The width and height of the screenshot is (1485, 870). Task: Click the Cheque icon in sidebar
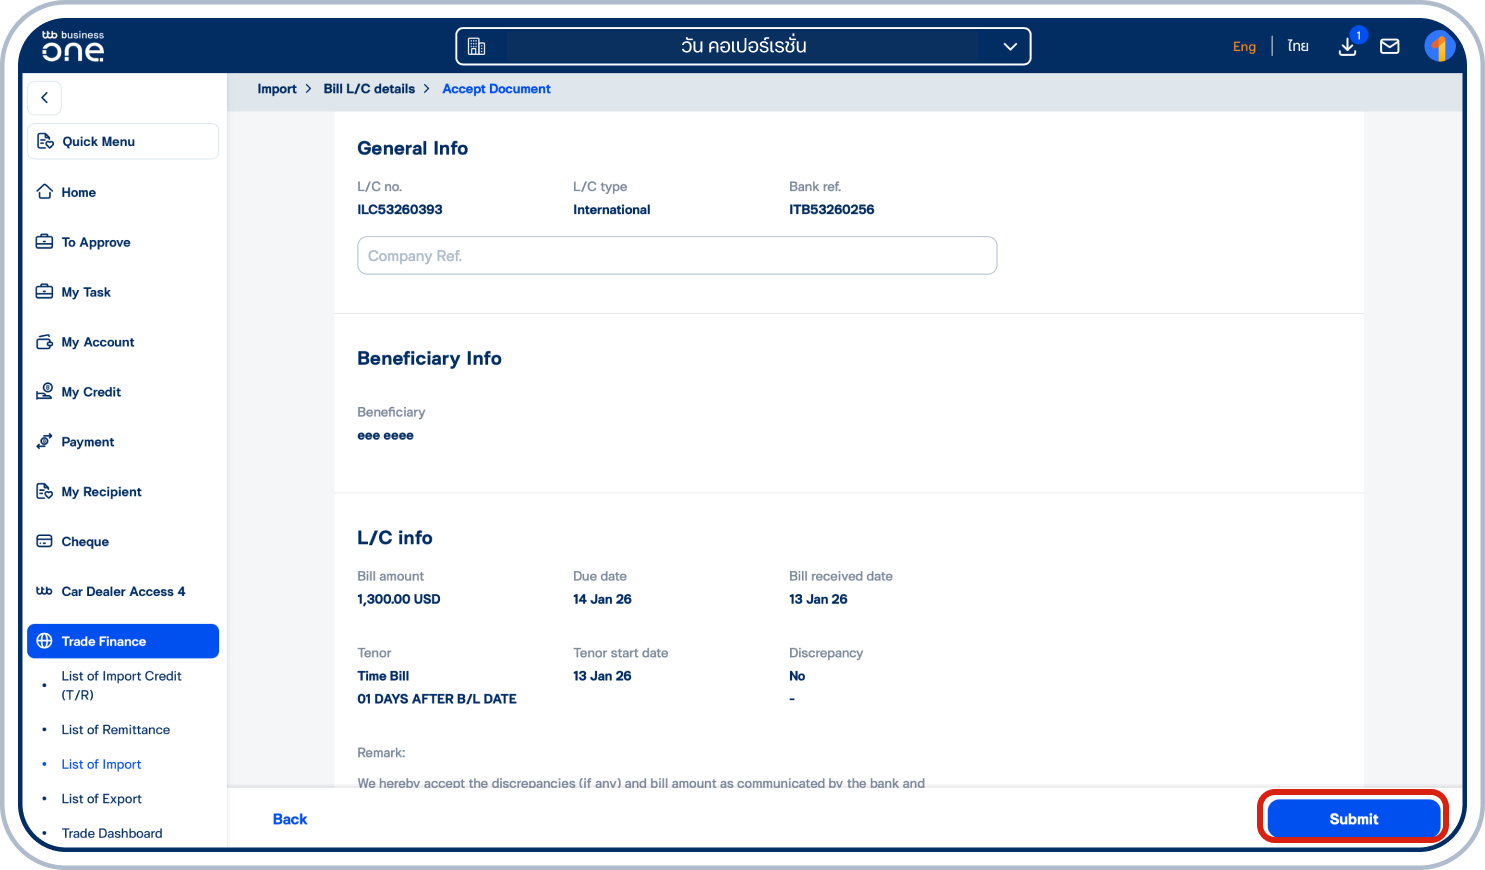pos(45,541)
